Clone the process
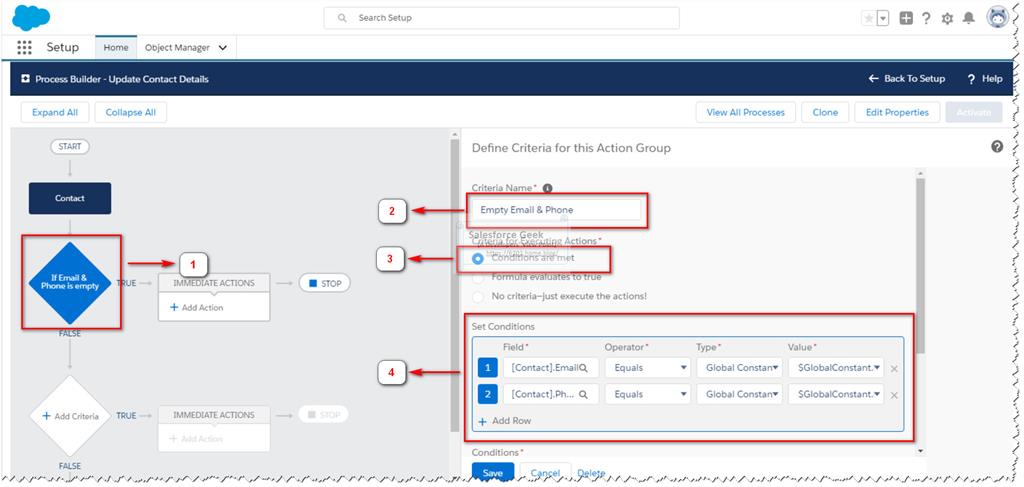Image resolution: width=1024 pixels, height=487 pixels. coord(825,112)
